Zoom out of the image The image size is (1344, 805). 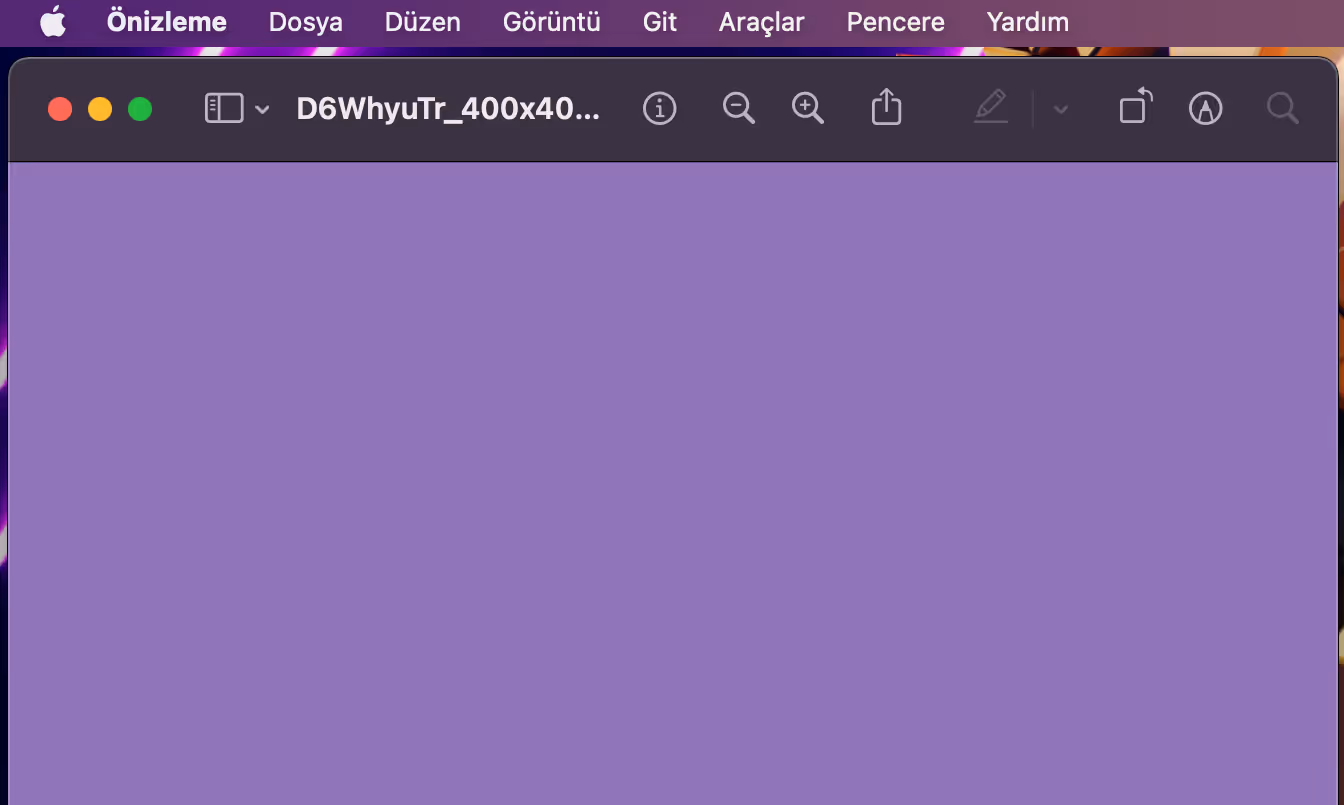738,108
